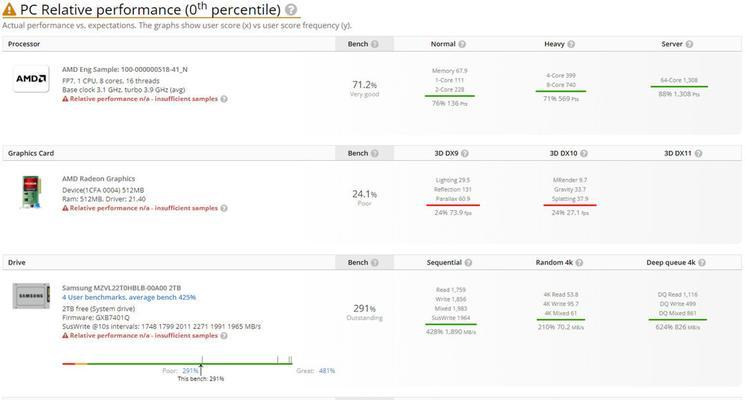Click the graphics 24.1% bench score

(x=364, y=194)
